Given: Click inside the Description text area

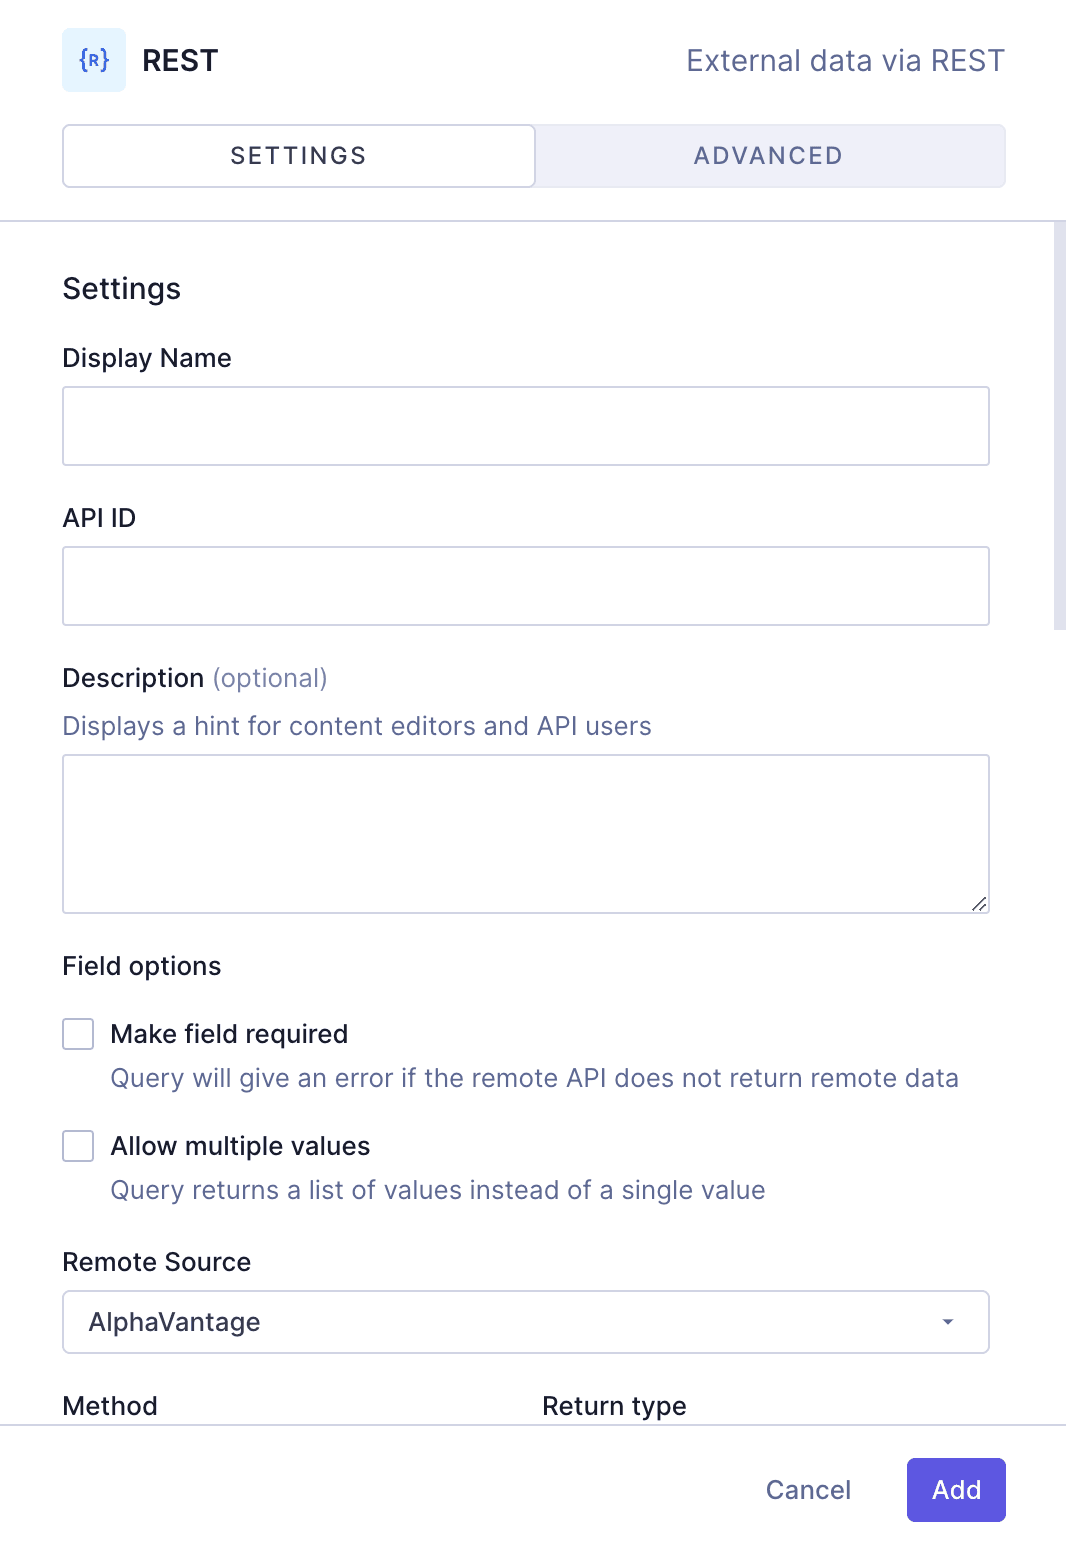Looking at the screenshot, I should tap(526, 834).
